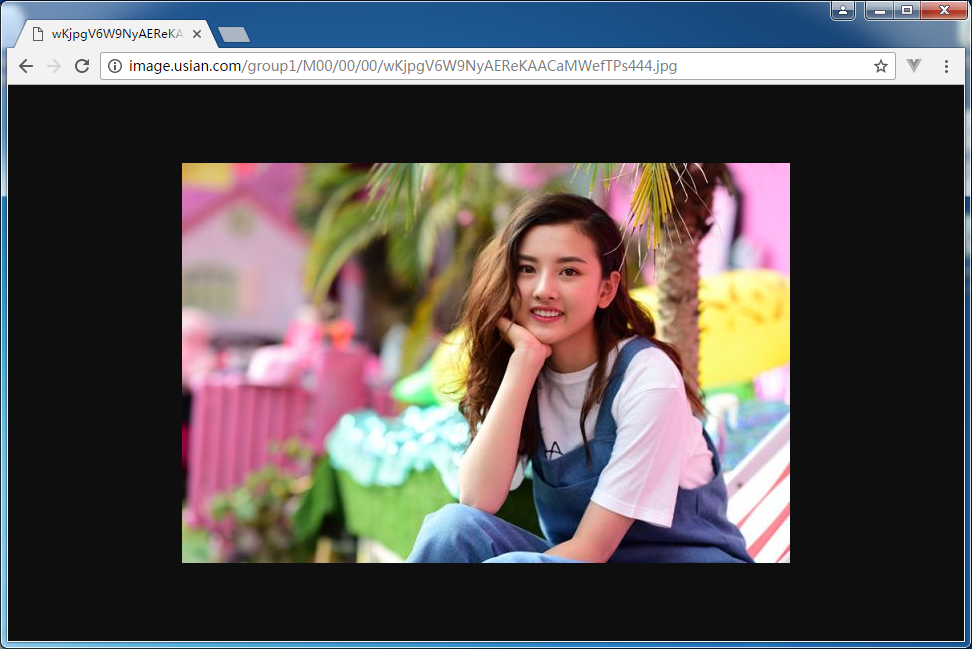Open the Chrome three-dot menu
The height and width of the screenshot is (649, 972).
[x=946, y=66]
